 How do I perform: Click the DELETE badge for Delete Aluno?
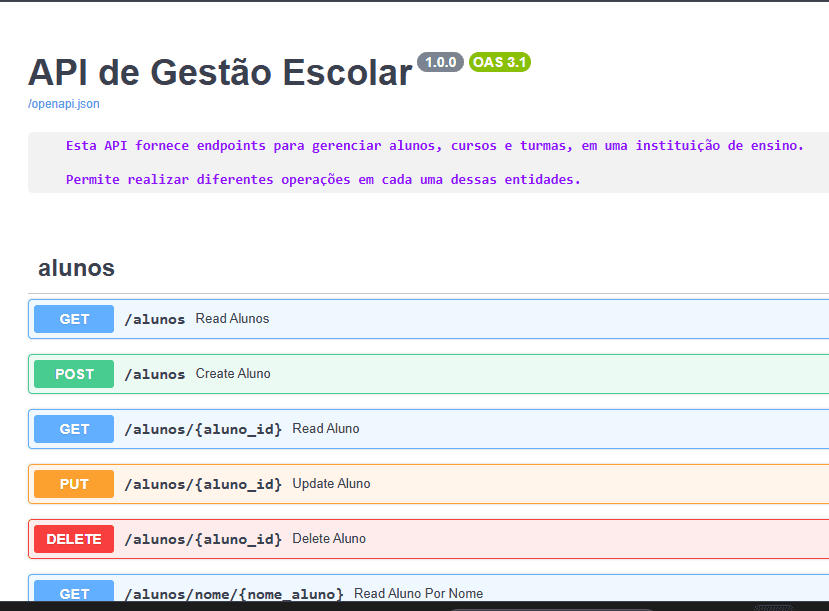coord(73,538)
